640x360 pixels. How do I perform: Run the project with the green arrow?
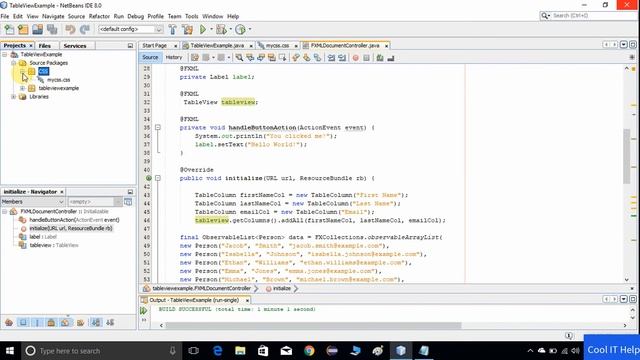203,29
